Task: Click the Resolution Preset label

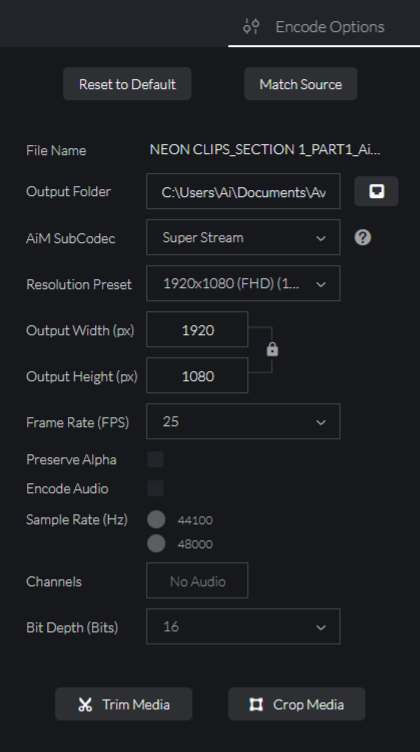Action: click(79, 284)
